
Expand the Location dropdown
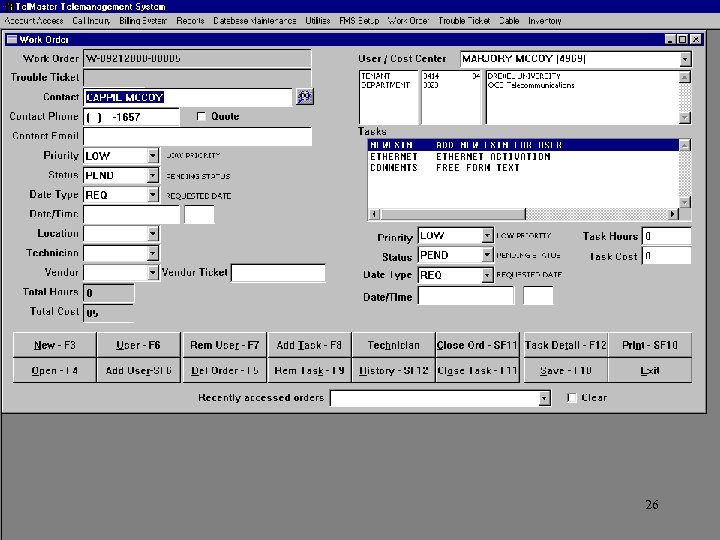pos(153,233)
